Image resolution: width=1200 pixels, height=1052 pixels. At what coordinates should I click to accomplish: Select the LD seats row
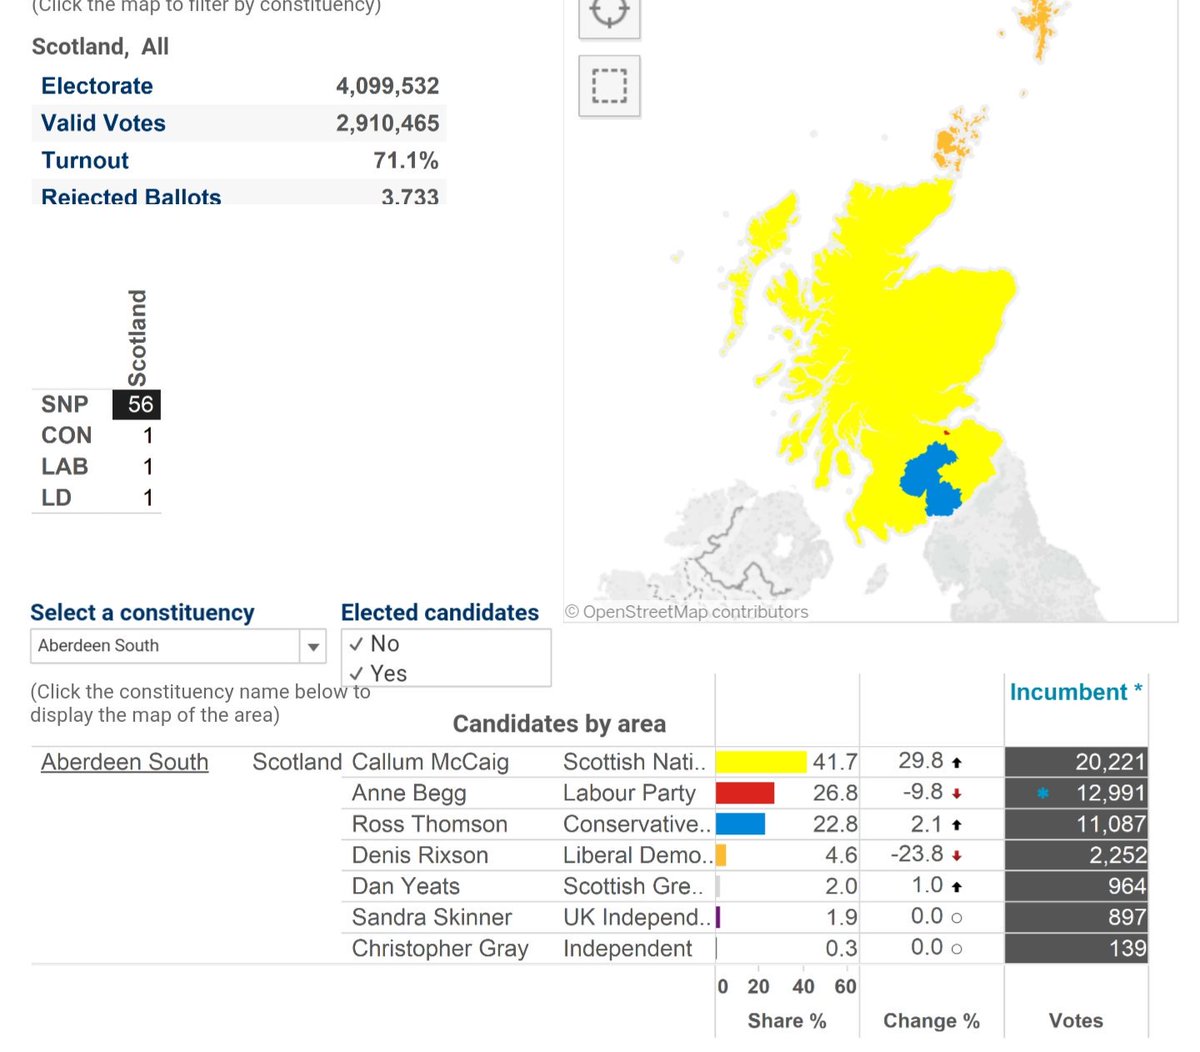[x=96, y=497]
